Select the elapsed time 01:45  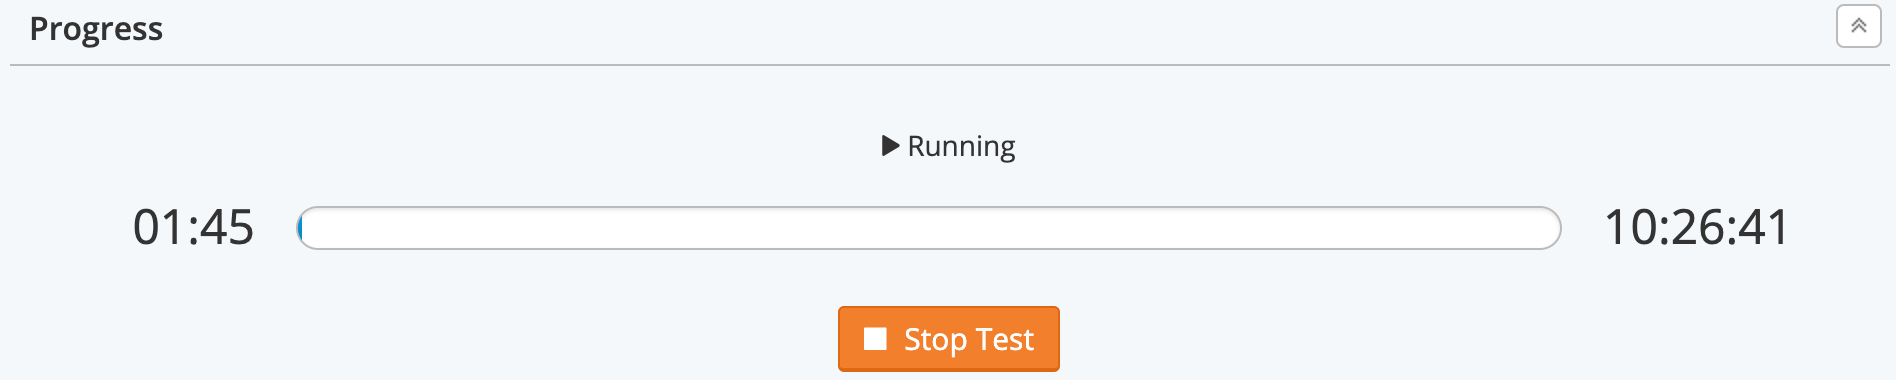[x=193, y=228]
